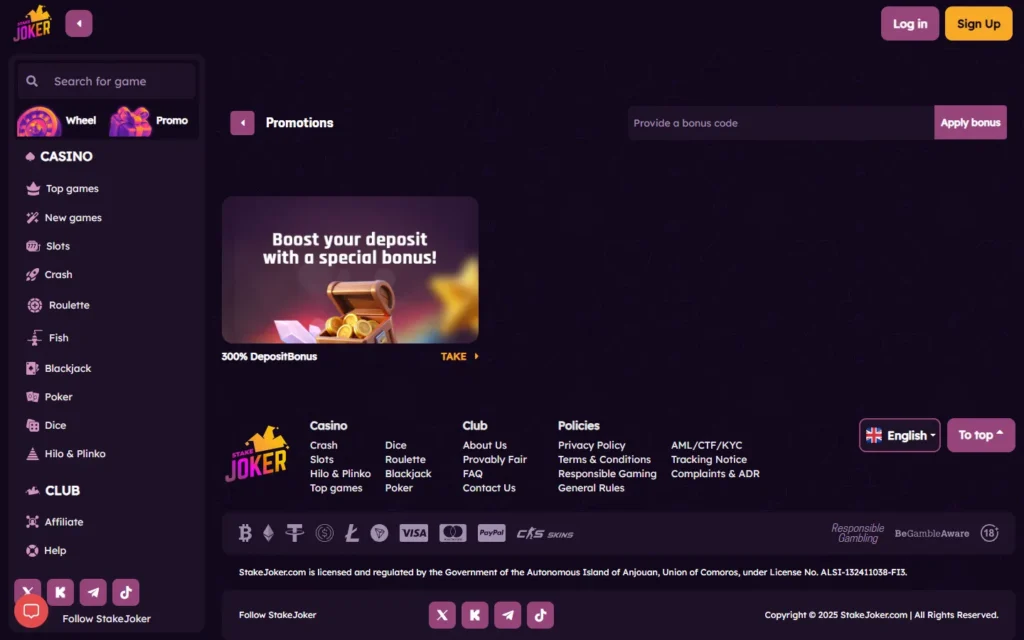Open footer Dice link
Screen dimensions: 1024x640
pyautogui.click(x=396, y=445)
